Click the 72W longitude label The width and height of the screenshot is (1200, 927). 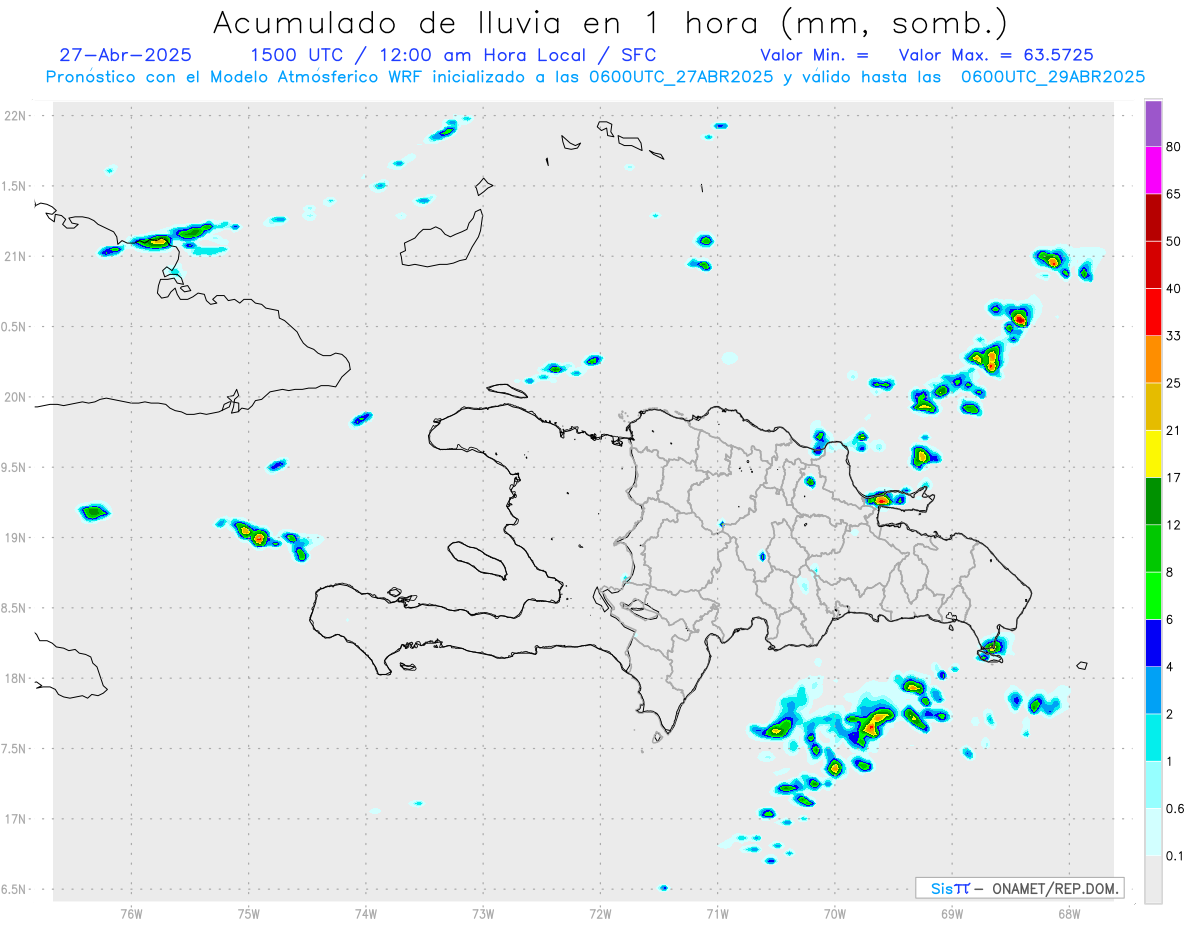[x=600, y=913]
